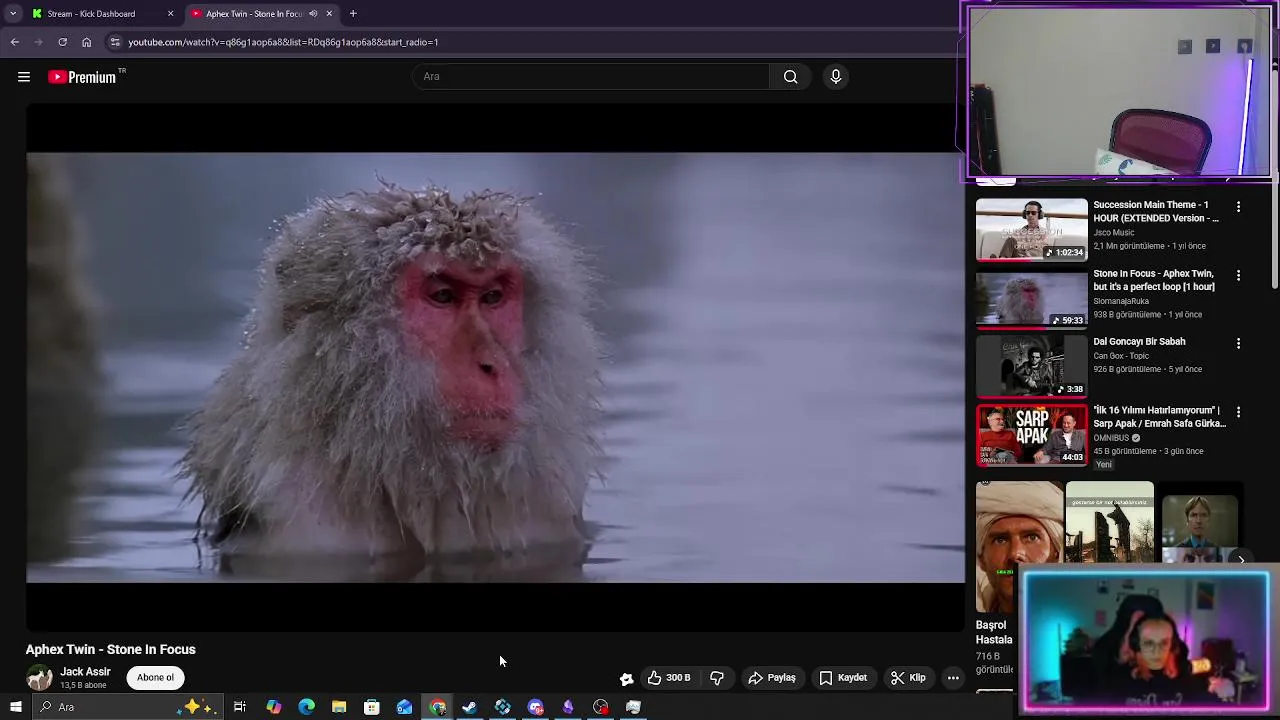1280x720 pixels.
Task: Subscribe with Abone ol button
Action: coord(155,678)
